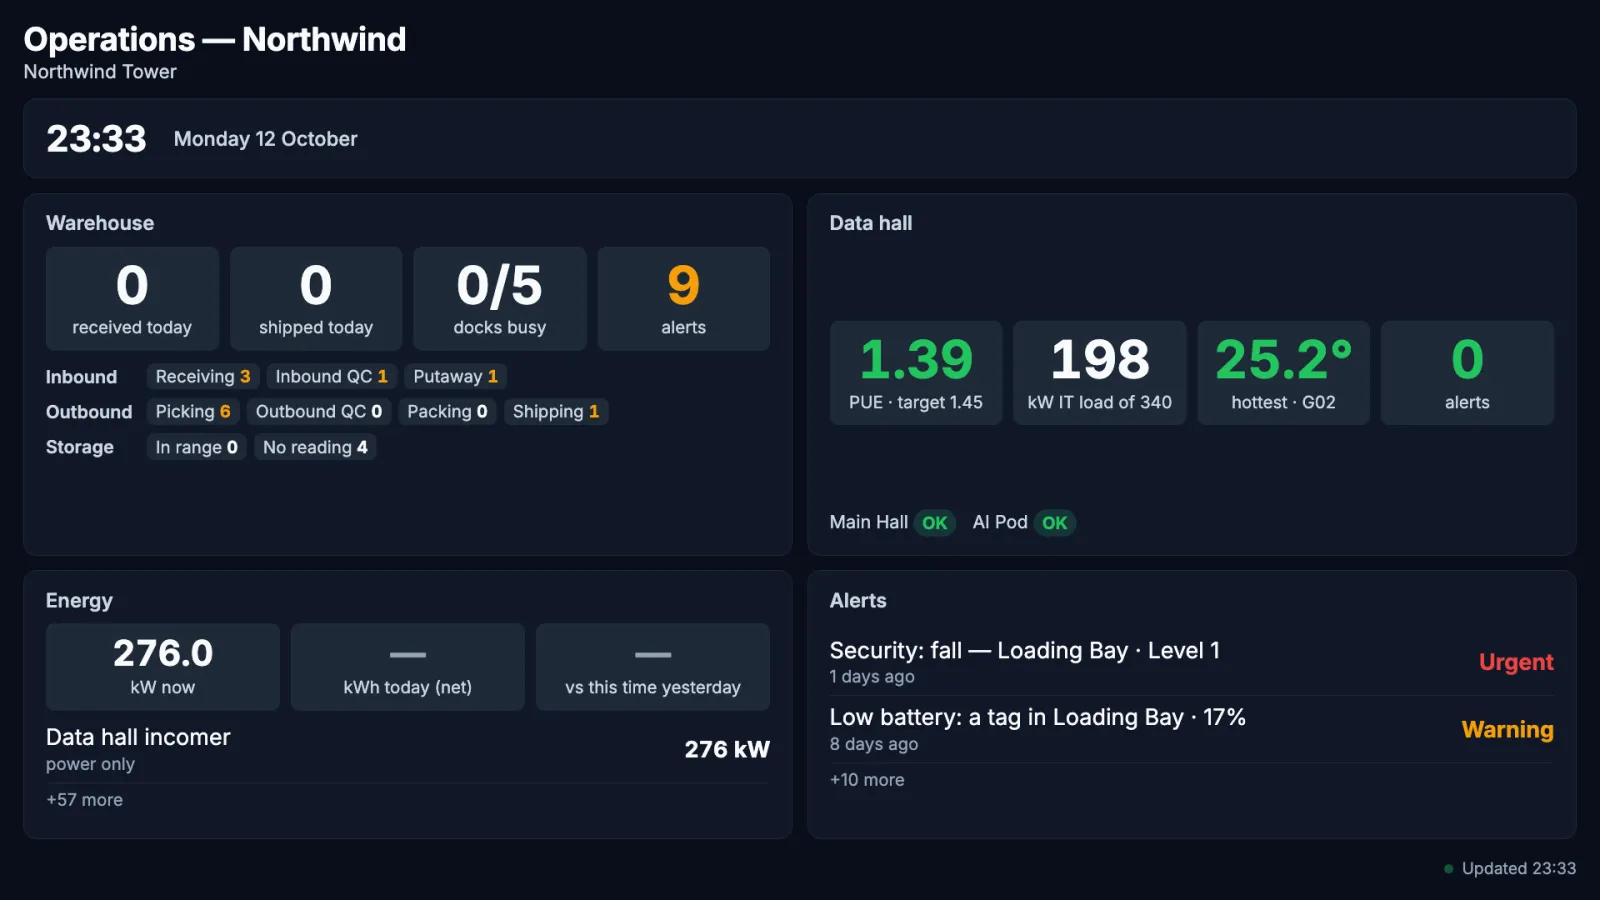Show the +57 more energy entries
This screenshot has width=1600, height=900.
tap(84, 800)
